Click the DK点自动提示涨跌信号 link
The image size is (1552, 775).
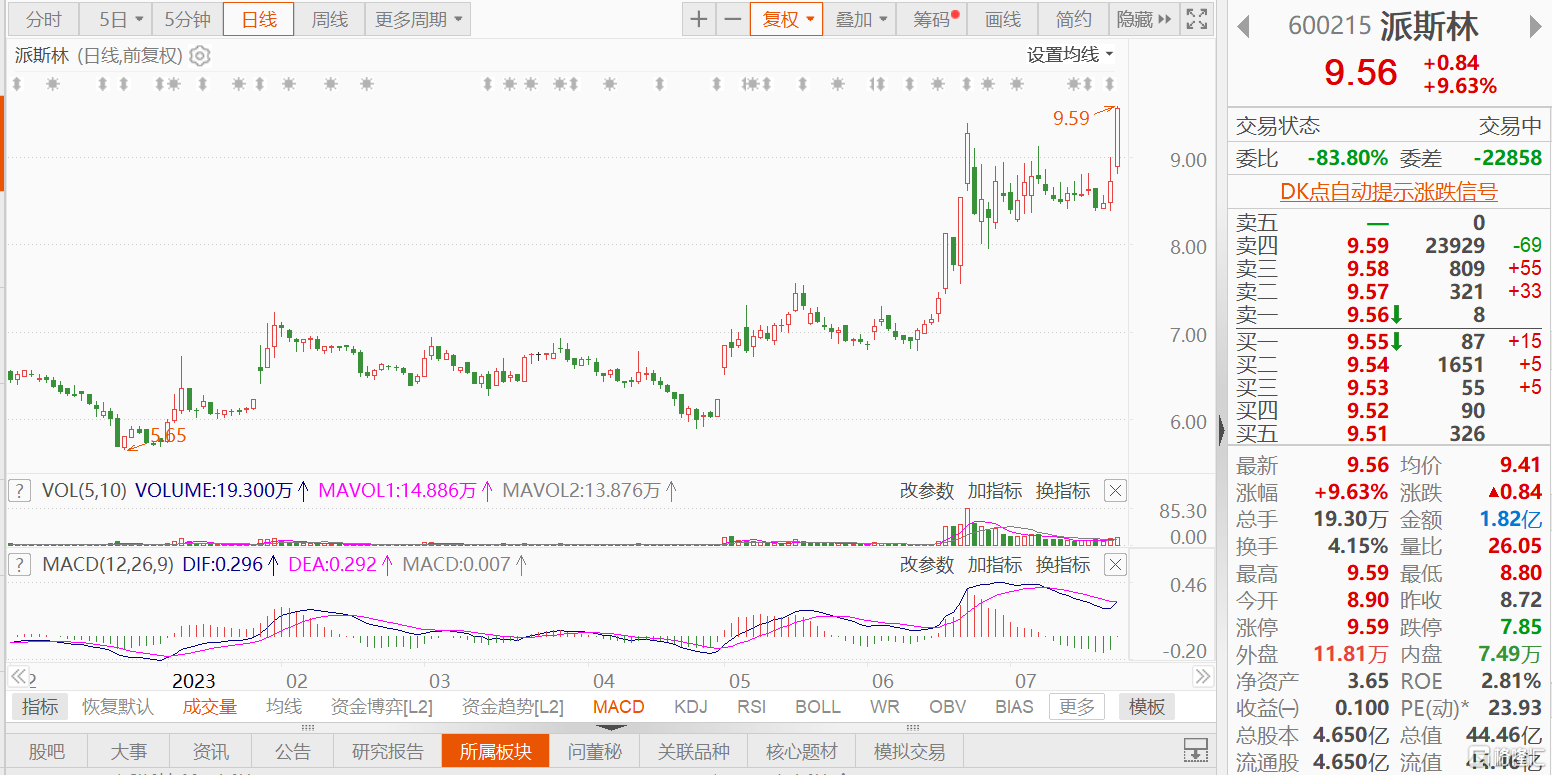(1388, 192)
